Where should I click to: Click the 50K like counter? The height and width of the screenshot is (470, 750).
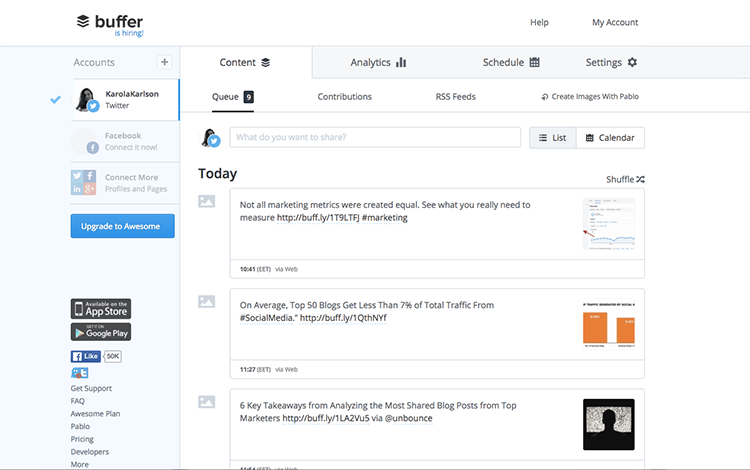pyautogui.click(x=112, y=356)
